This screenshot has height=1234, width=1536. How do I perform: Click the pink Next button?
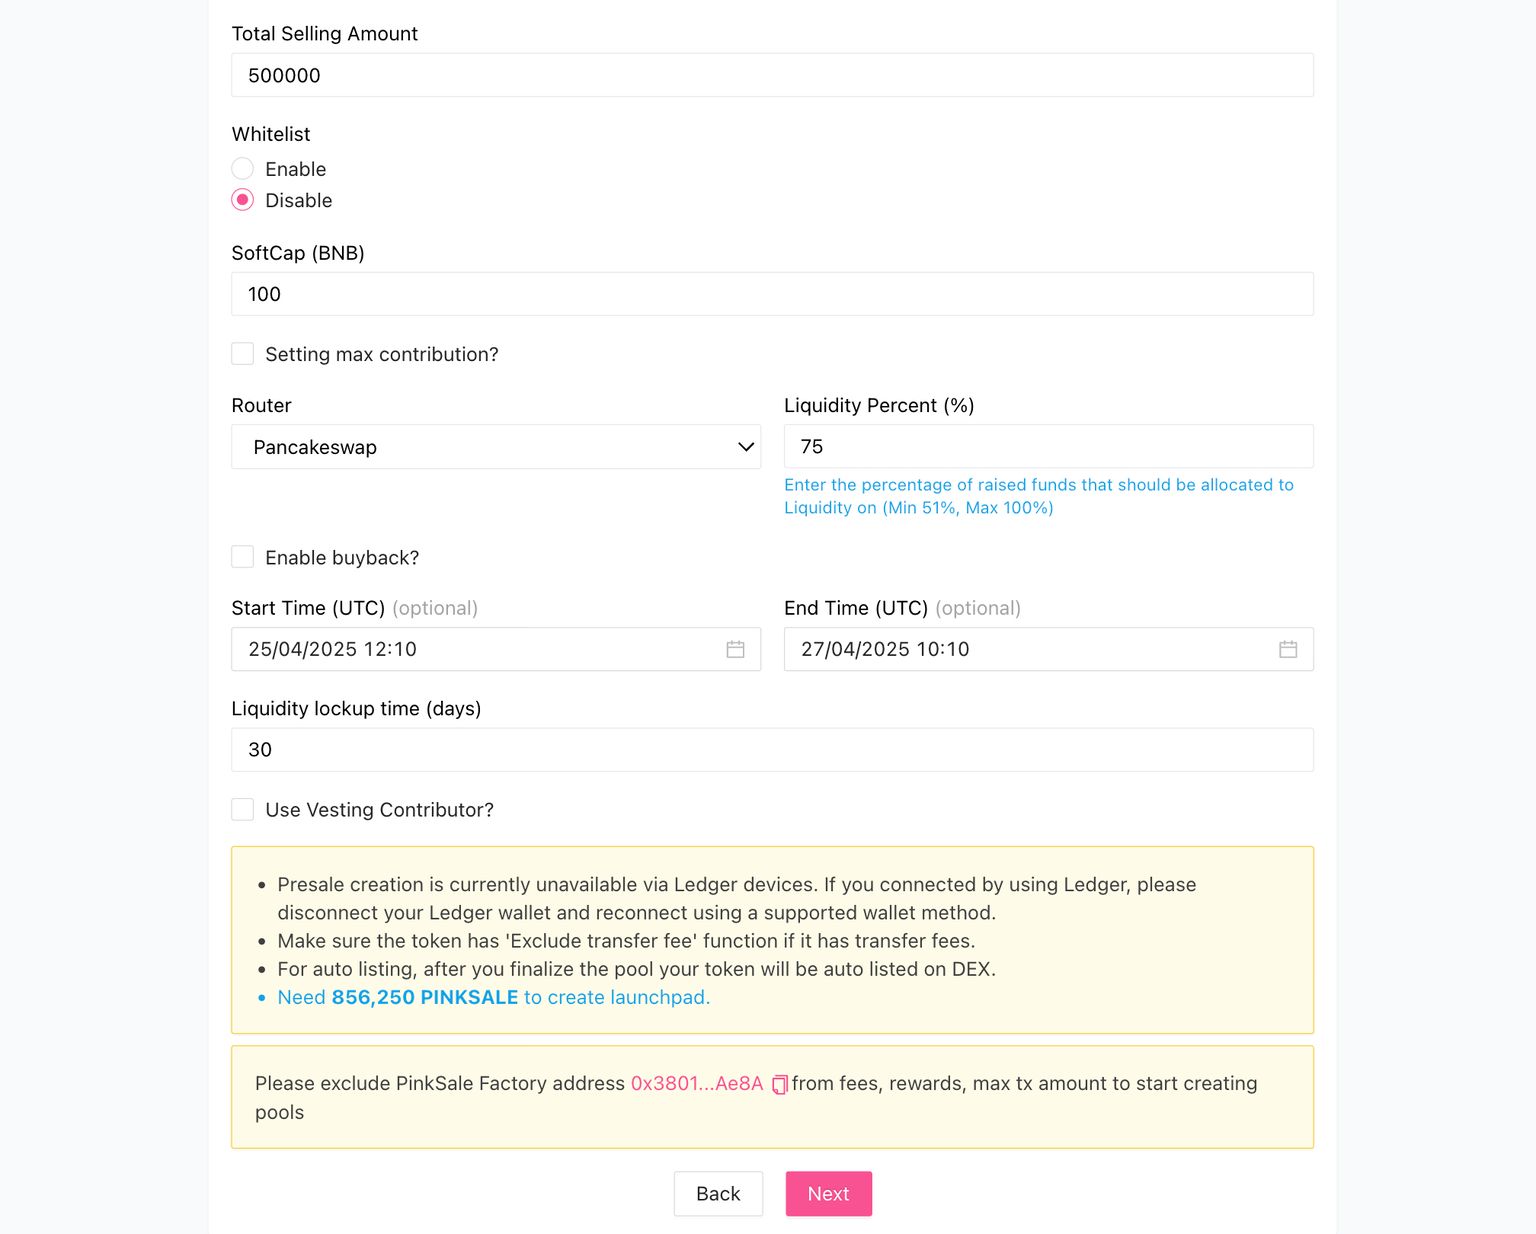click(828, 1194)
